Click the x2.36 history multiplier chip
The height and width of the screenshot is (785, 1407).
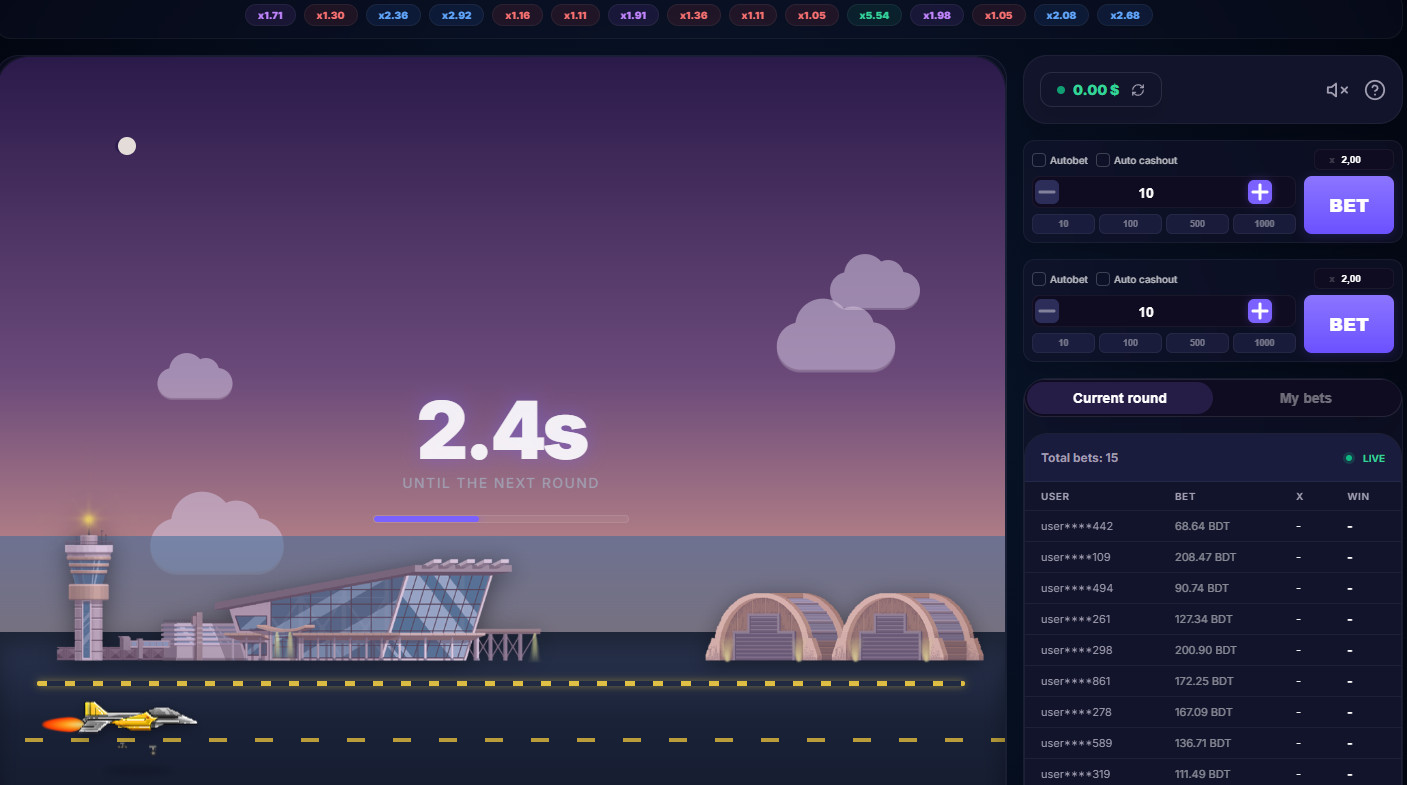393,15
